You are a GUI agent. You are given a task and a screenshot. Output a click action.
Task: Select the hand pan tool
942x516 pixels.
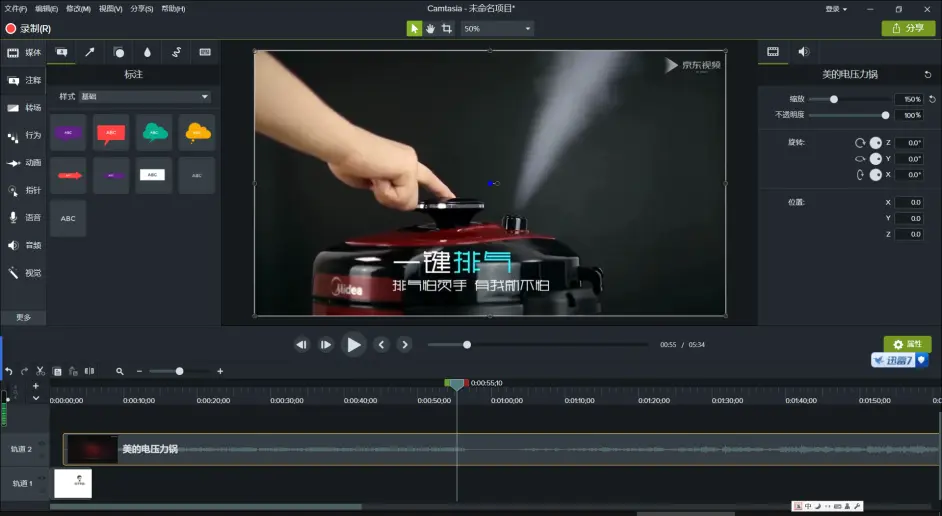pos(430,28)
